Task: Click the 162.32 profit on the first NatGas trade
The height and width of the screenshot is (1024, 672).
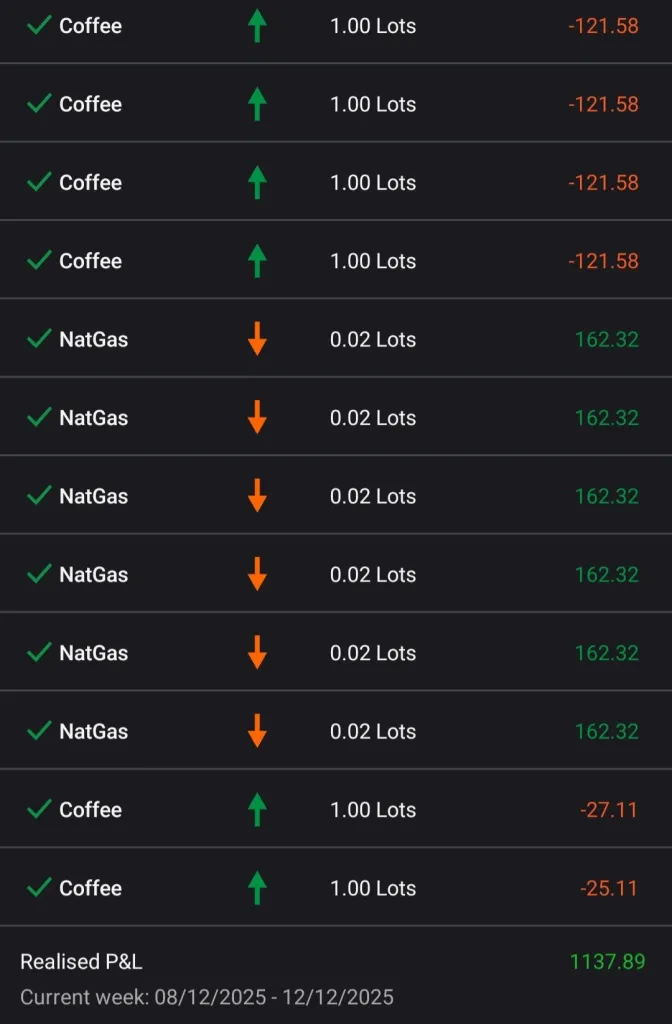Action: click(x=606, y=339)
